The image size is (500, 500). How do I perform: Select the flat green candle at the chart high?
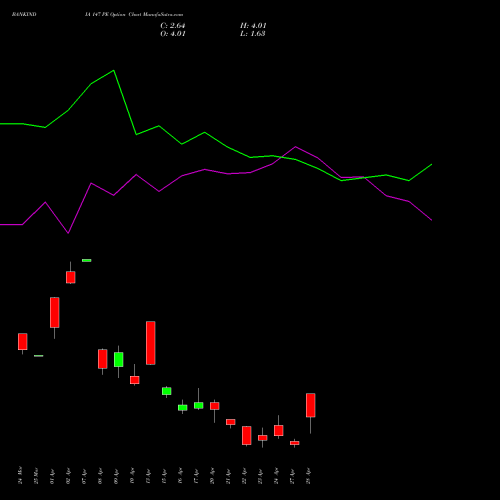tap(87, 260)
